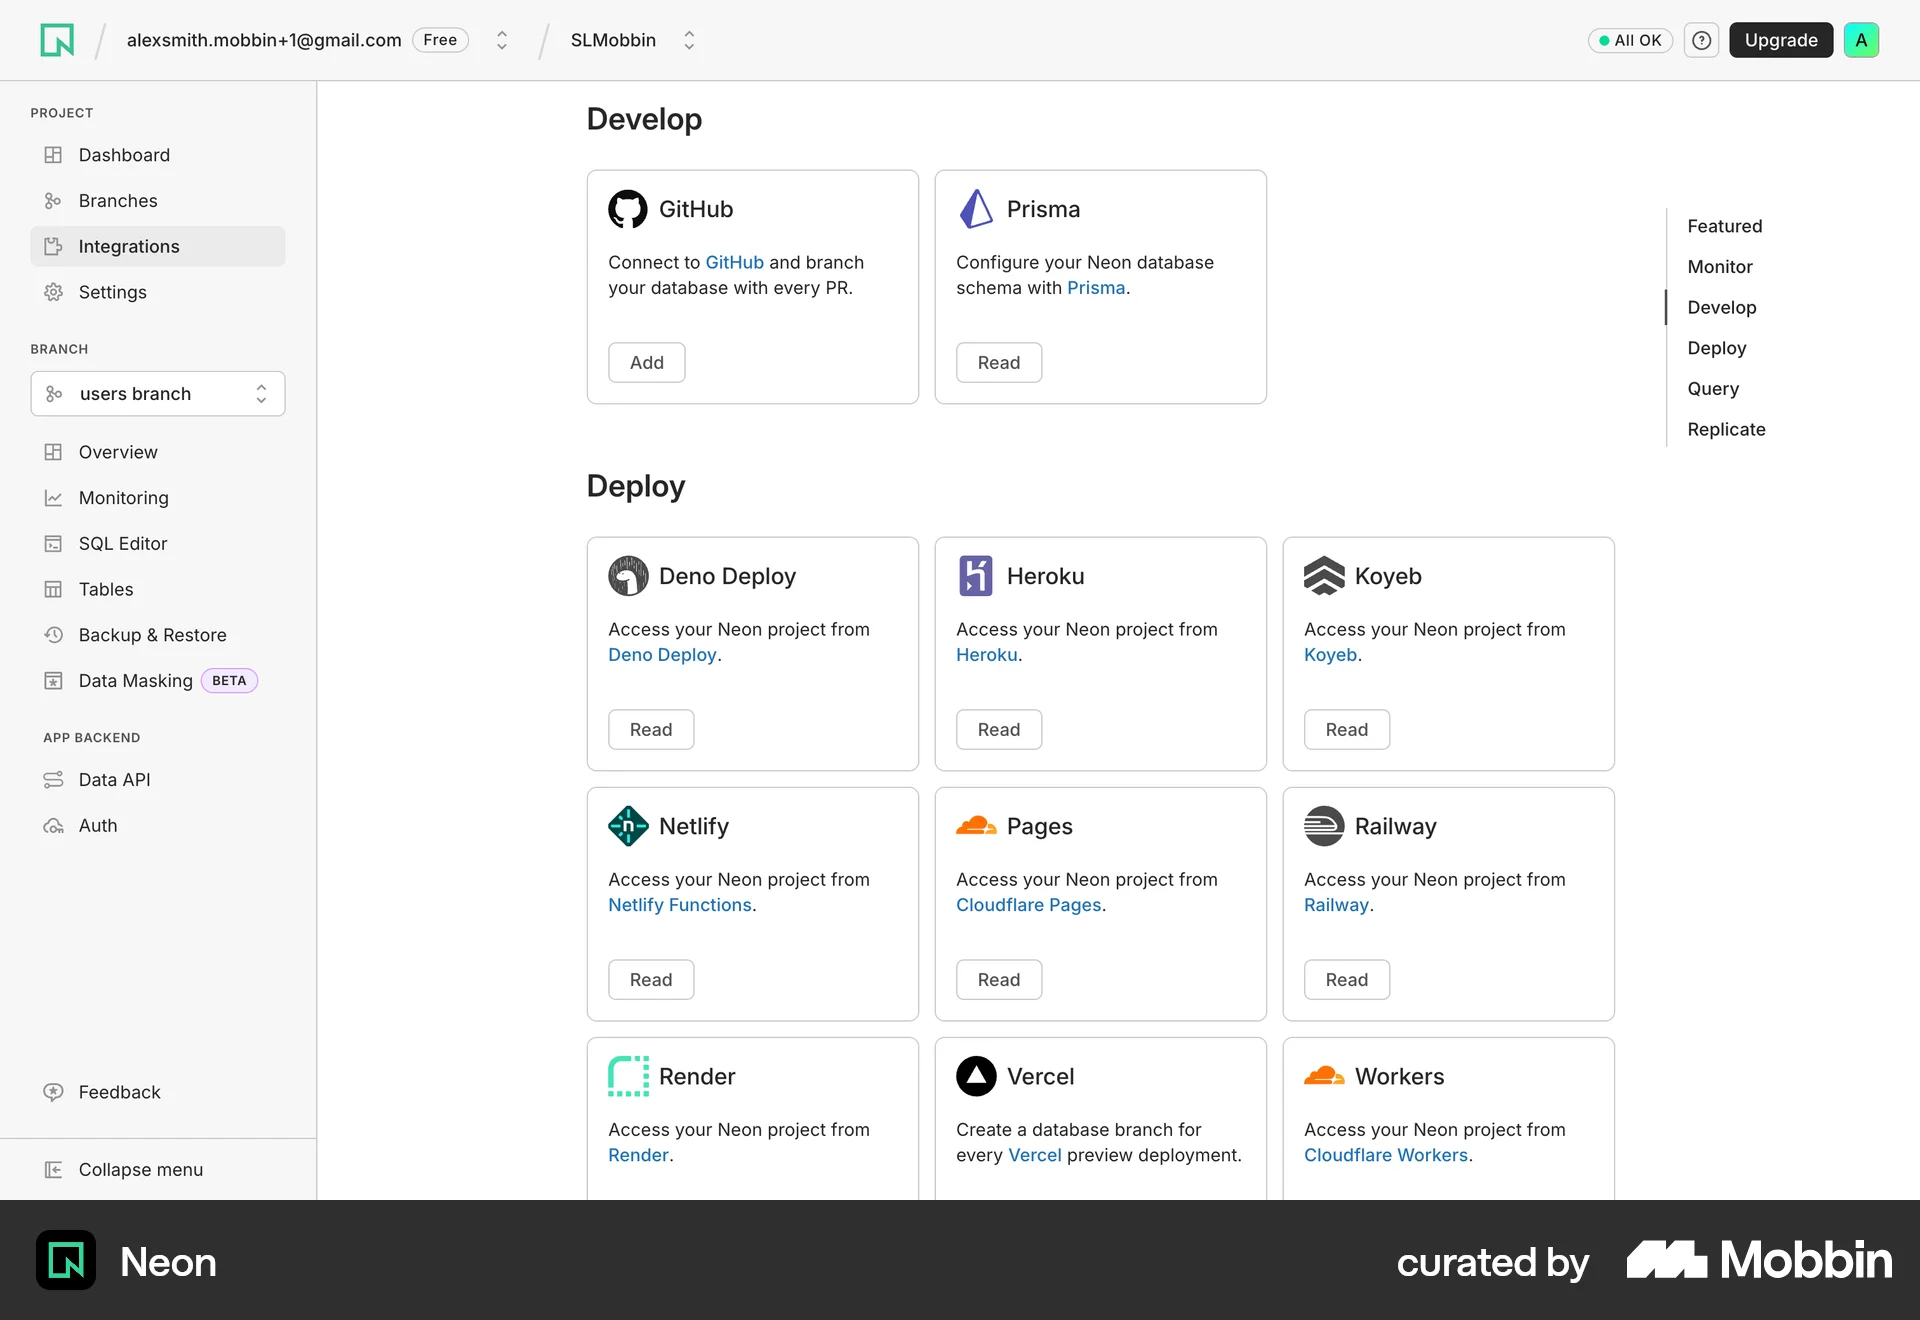Click Read on the Prisma card
1920x1320 pixels.
998,363
